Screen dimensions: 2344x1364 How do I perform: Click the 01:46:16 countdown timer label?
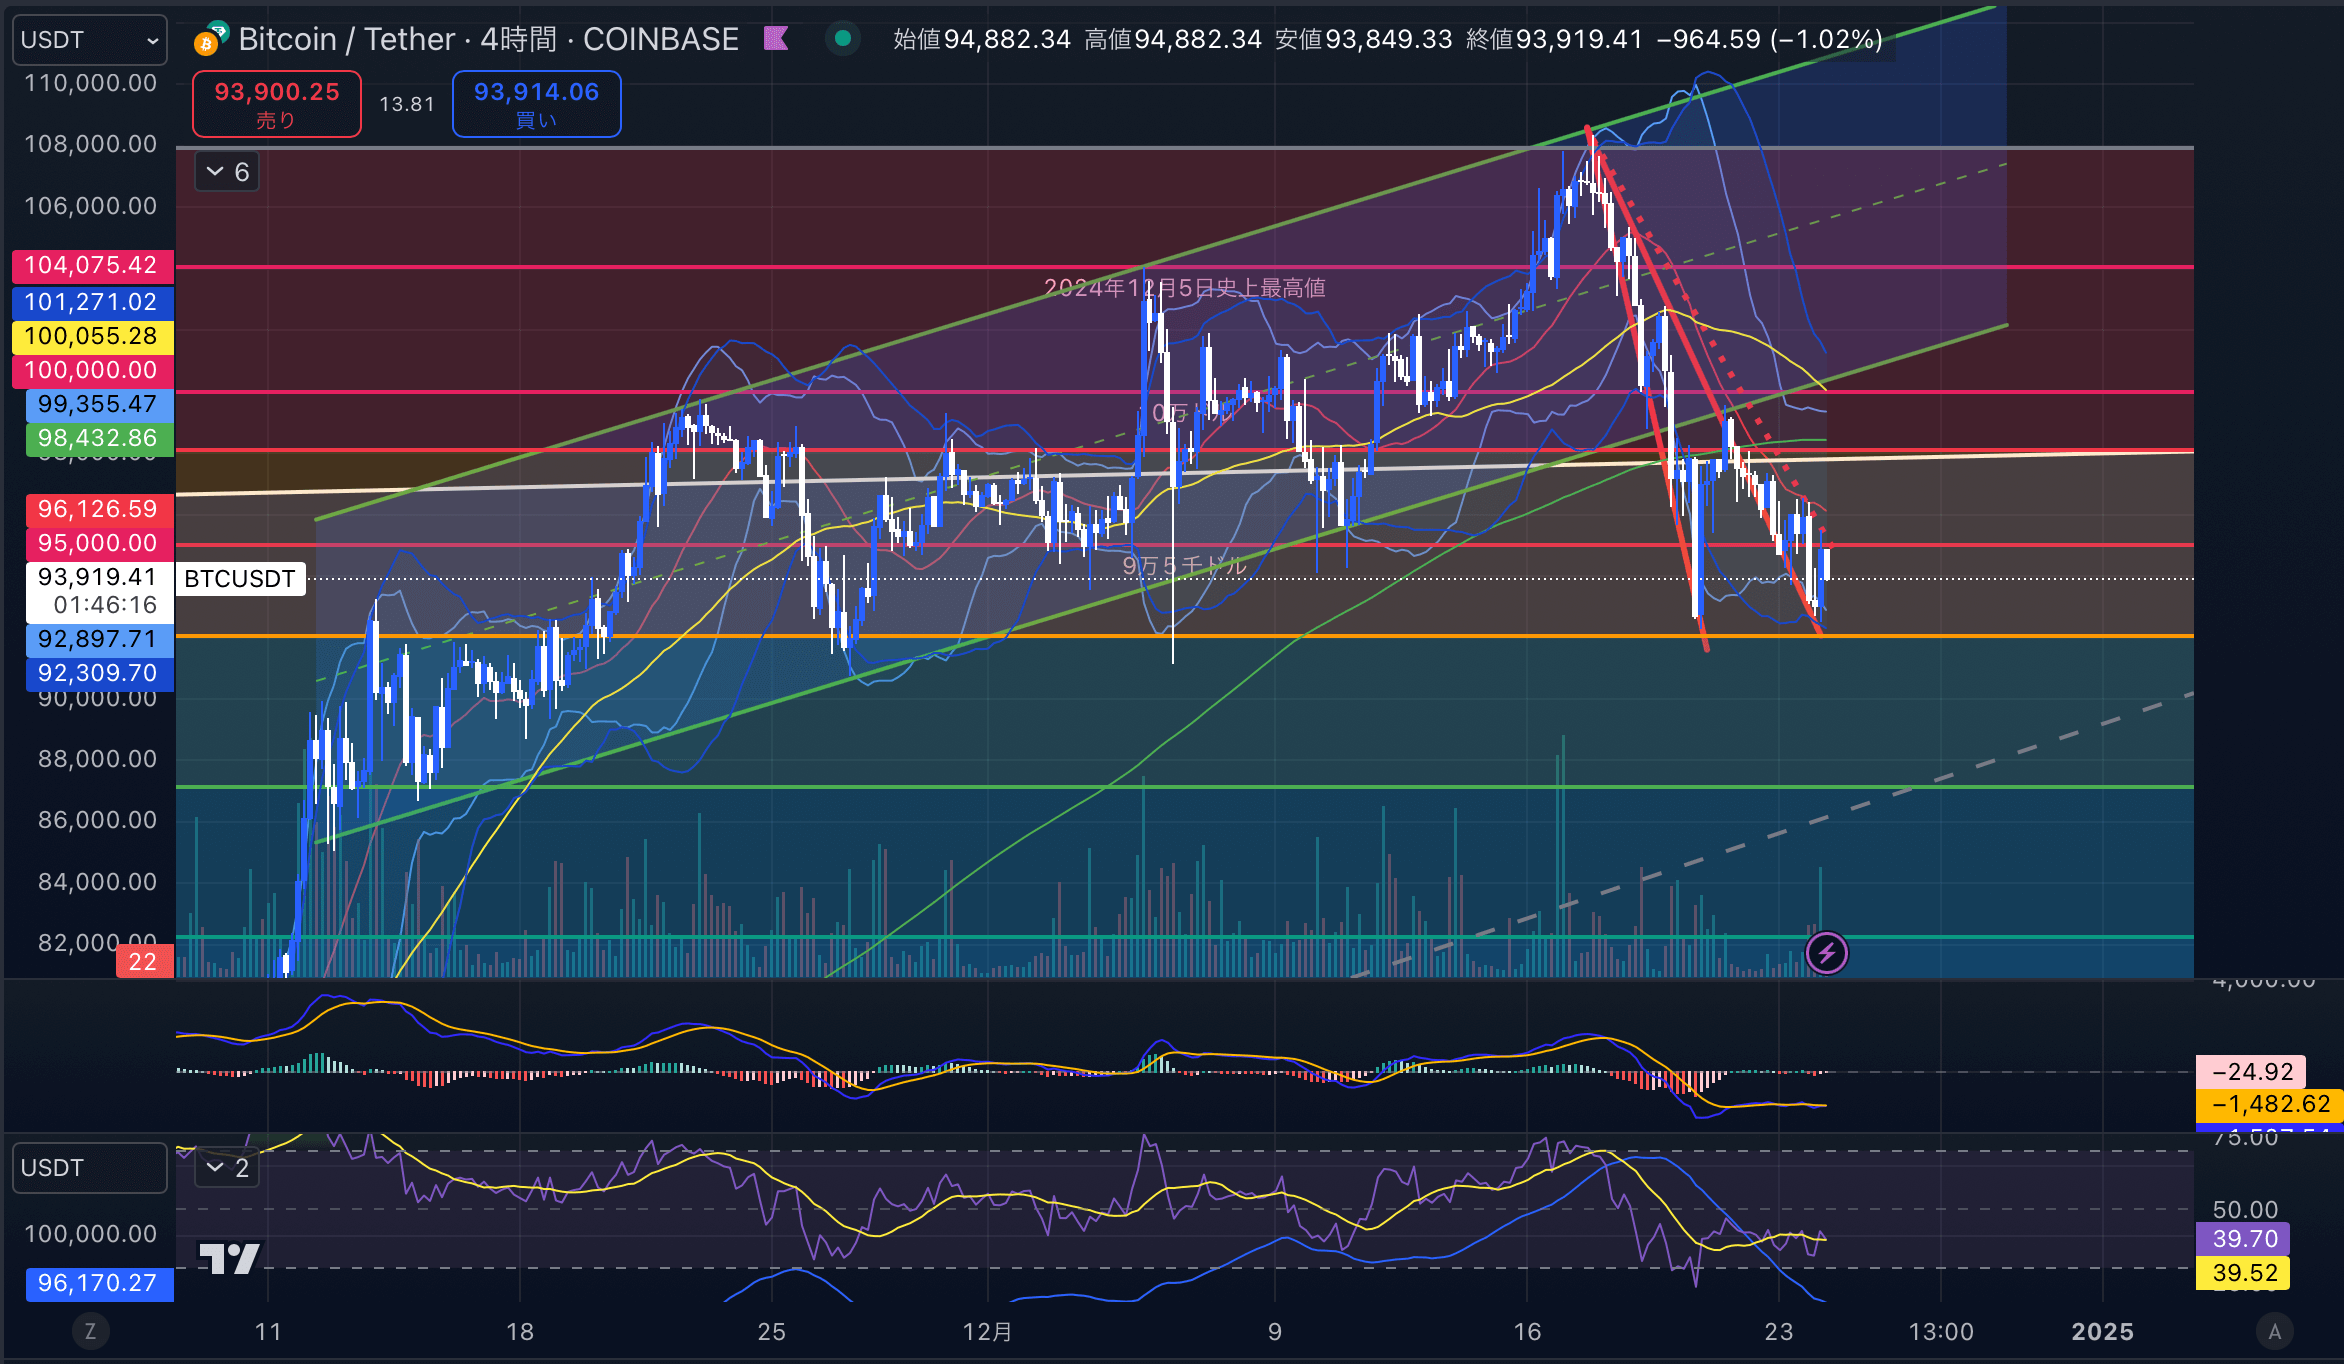105,605
